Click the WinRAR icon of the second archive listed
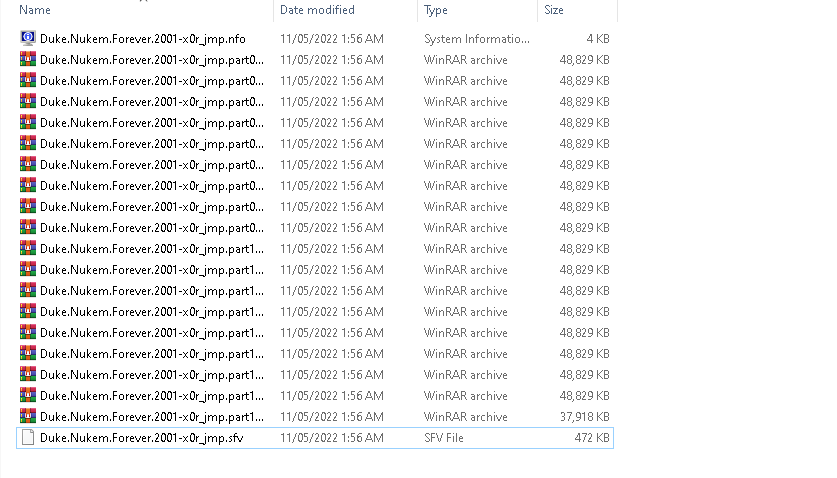The height and width of the screenshot is (478, 837). (28, 81)
